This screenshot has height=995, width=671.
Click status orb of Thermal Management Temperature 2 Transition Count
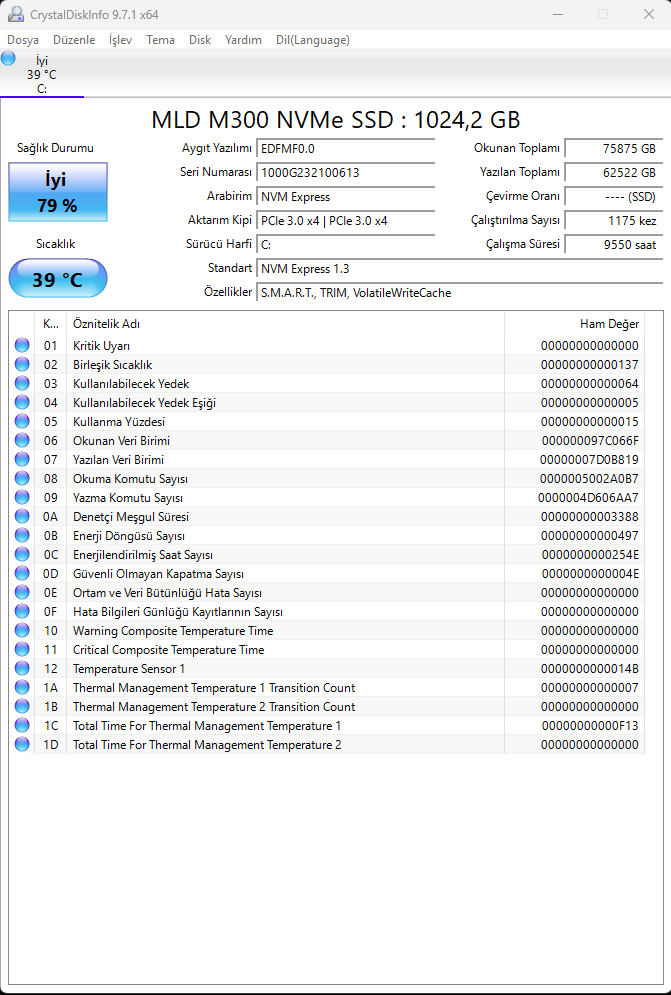[x=22, y=706]
